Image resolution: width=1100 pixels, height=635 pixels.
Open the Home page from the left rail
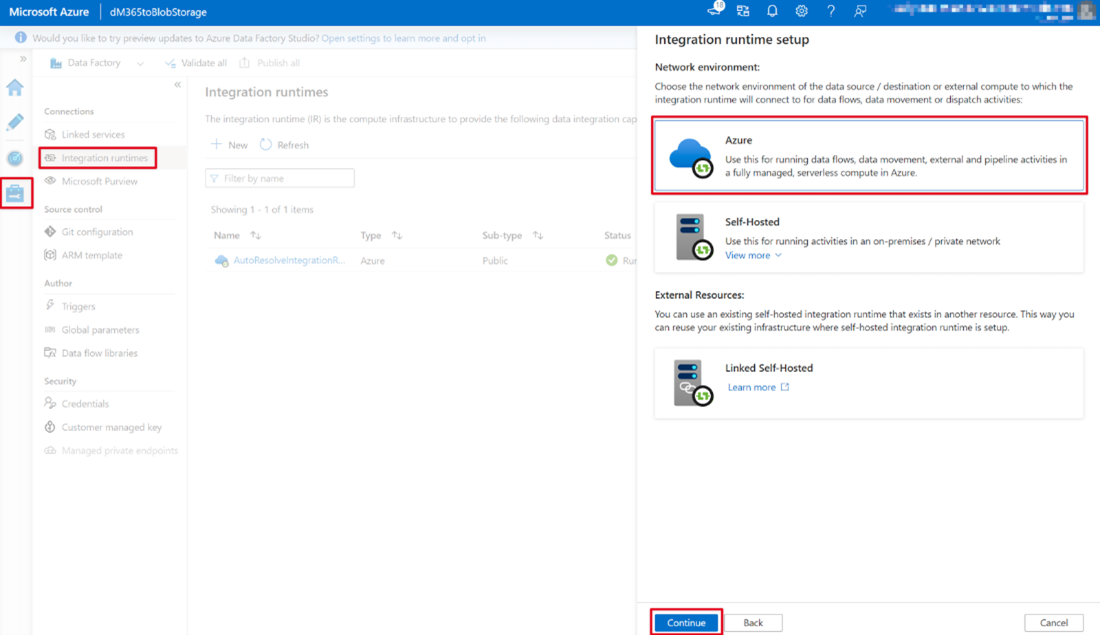click(x=14, y=87)
